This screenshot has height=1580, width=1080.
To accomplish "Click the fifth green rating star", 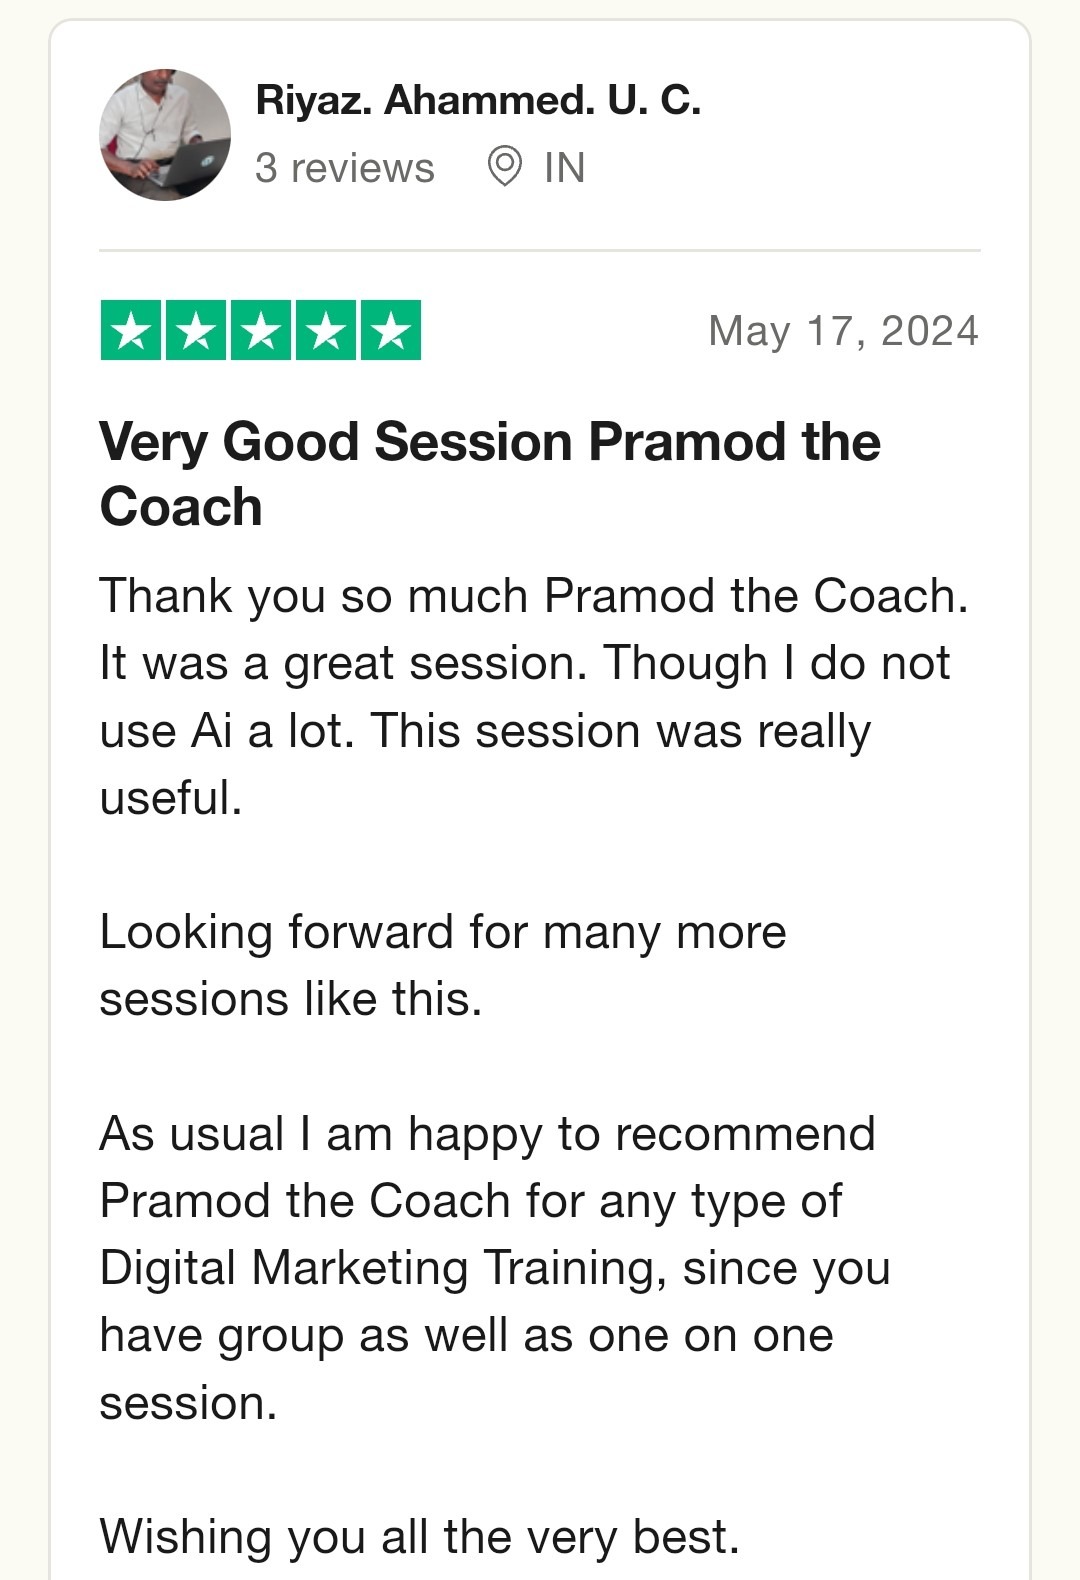I will click(391, 330).
